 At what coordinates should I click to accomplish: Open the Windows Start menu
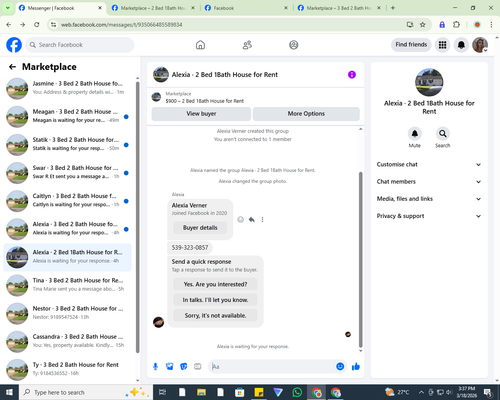pyautogui.click(x=9, y=392)
